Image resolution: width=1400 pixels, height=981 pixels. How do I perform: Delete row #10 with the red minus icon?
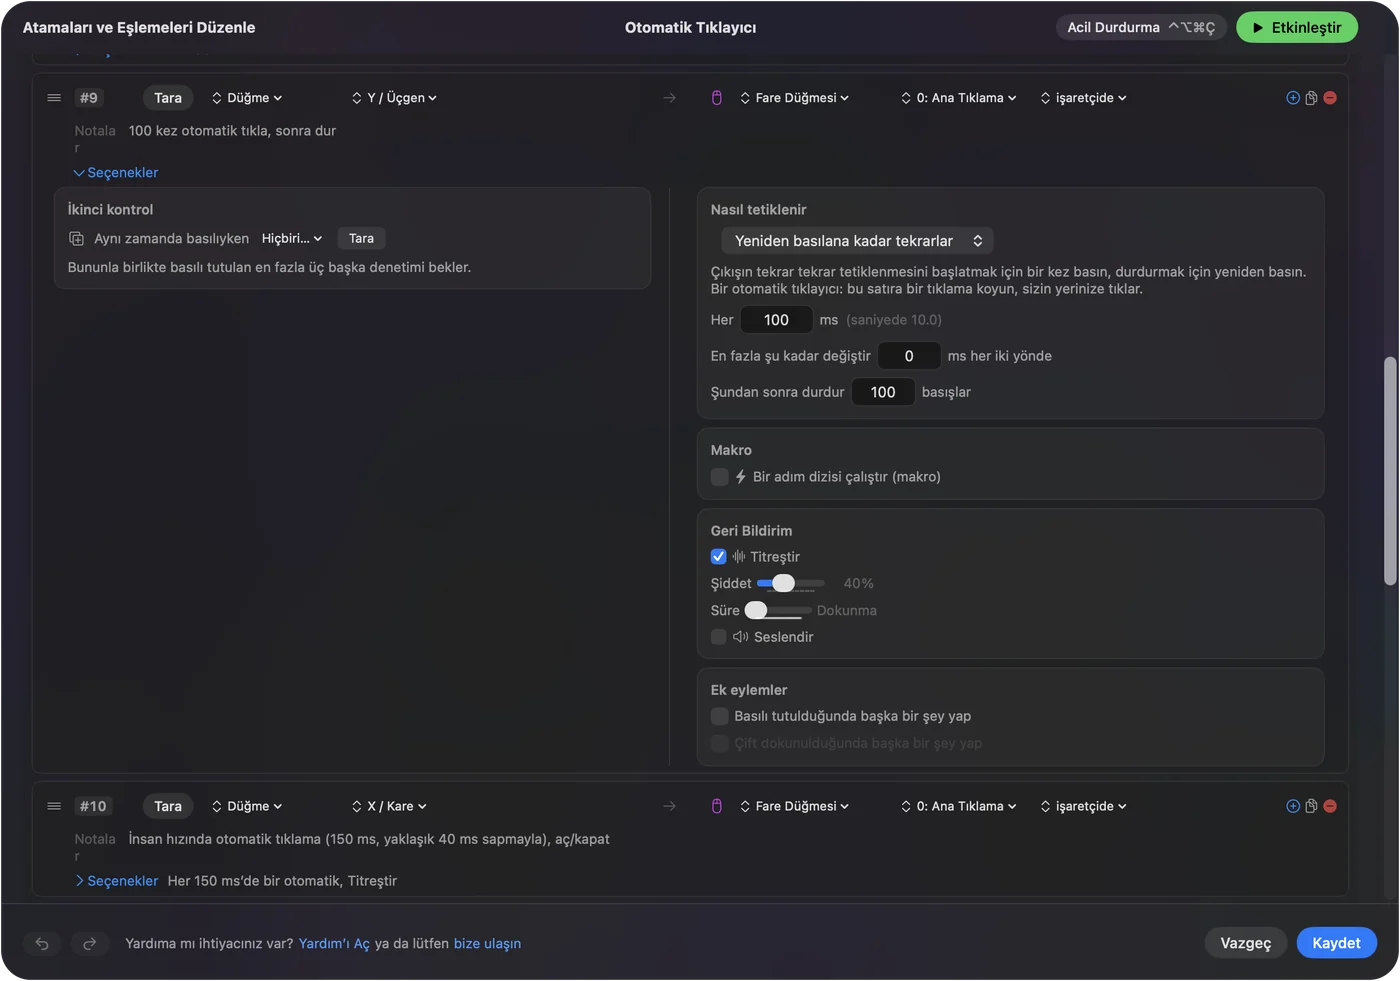pos(1330,806)
